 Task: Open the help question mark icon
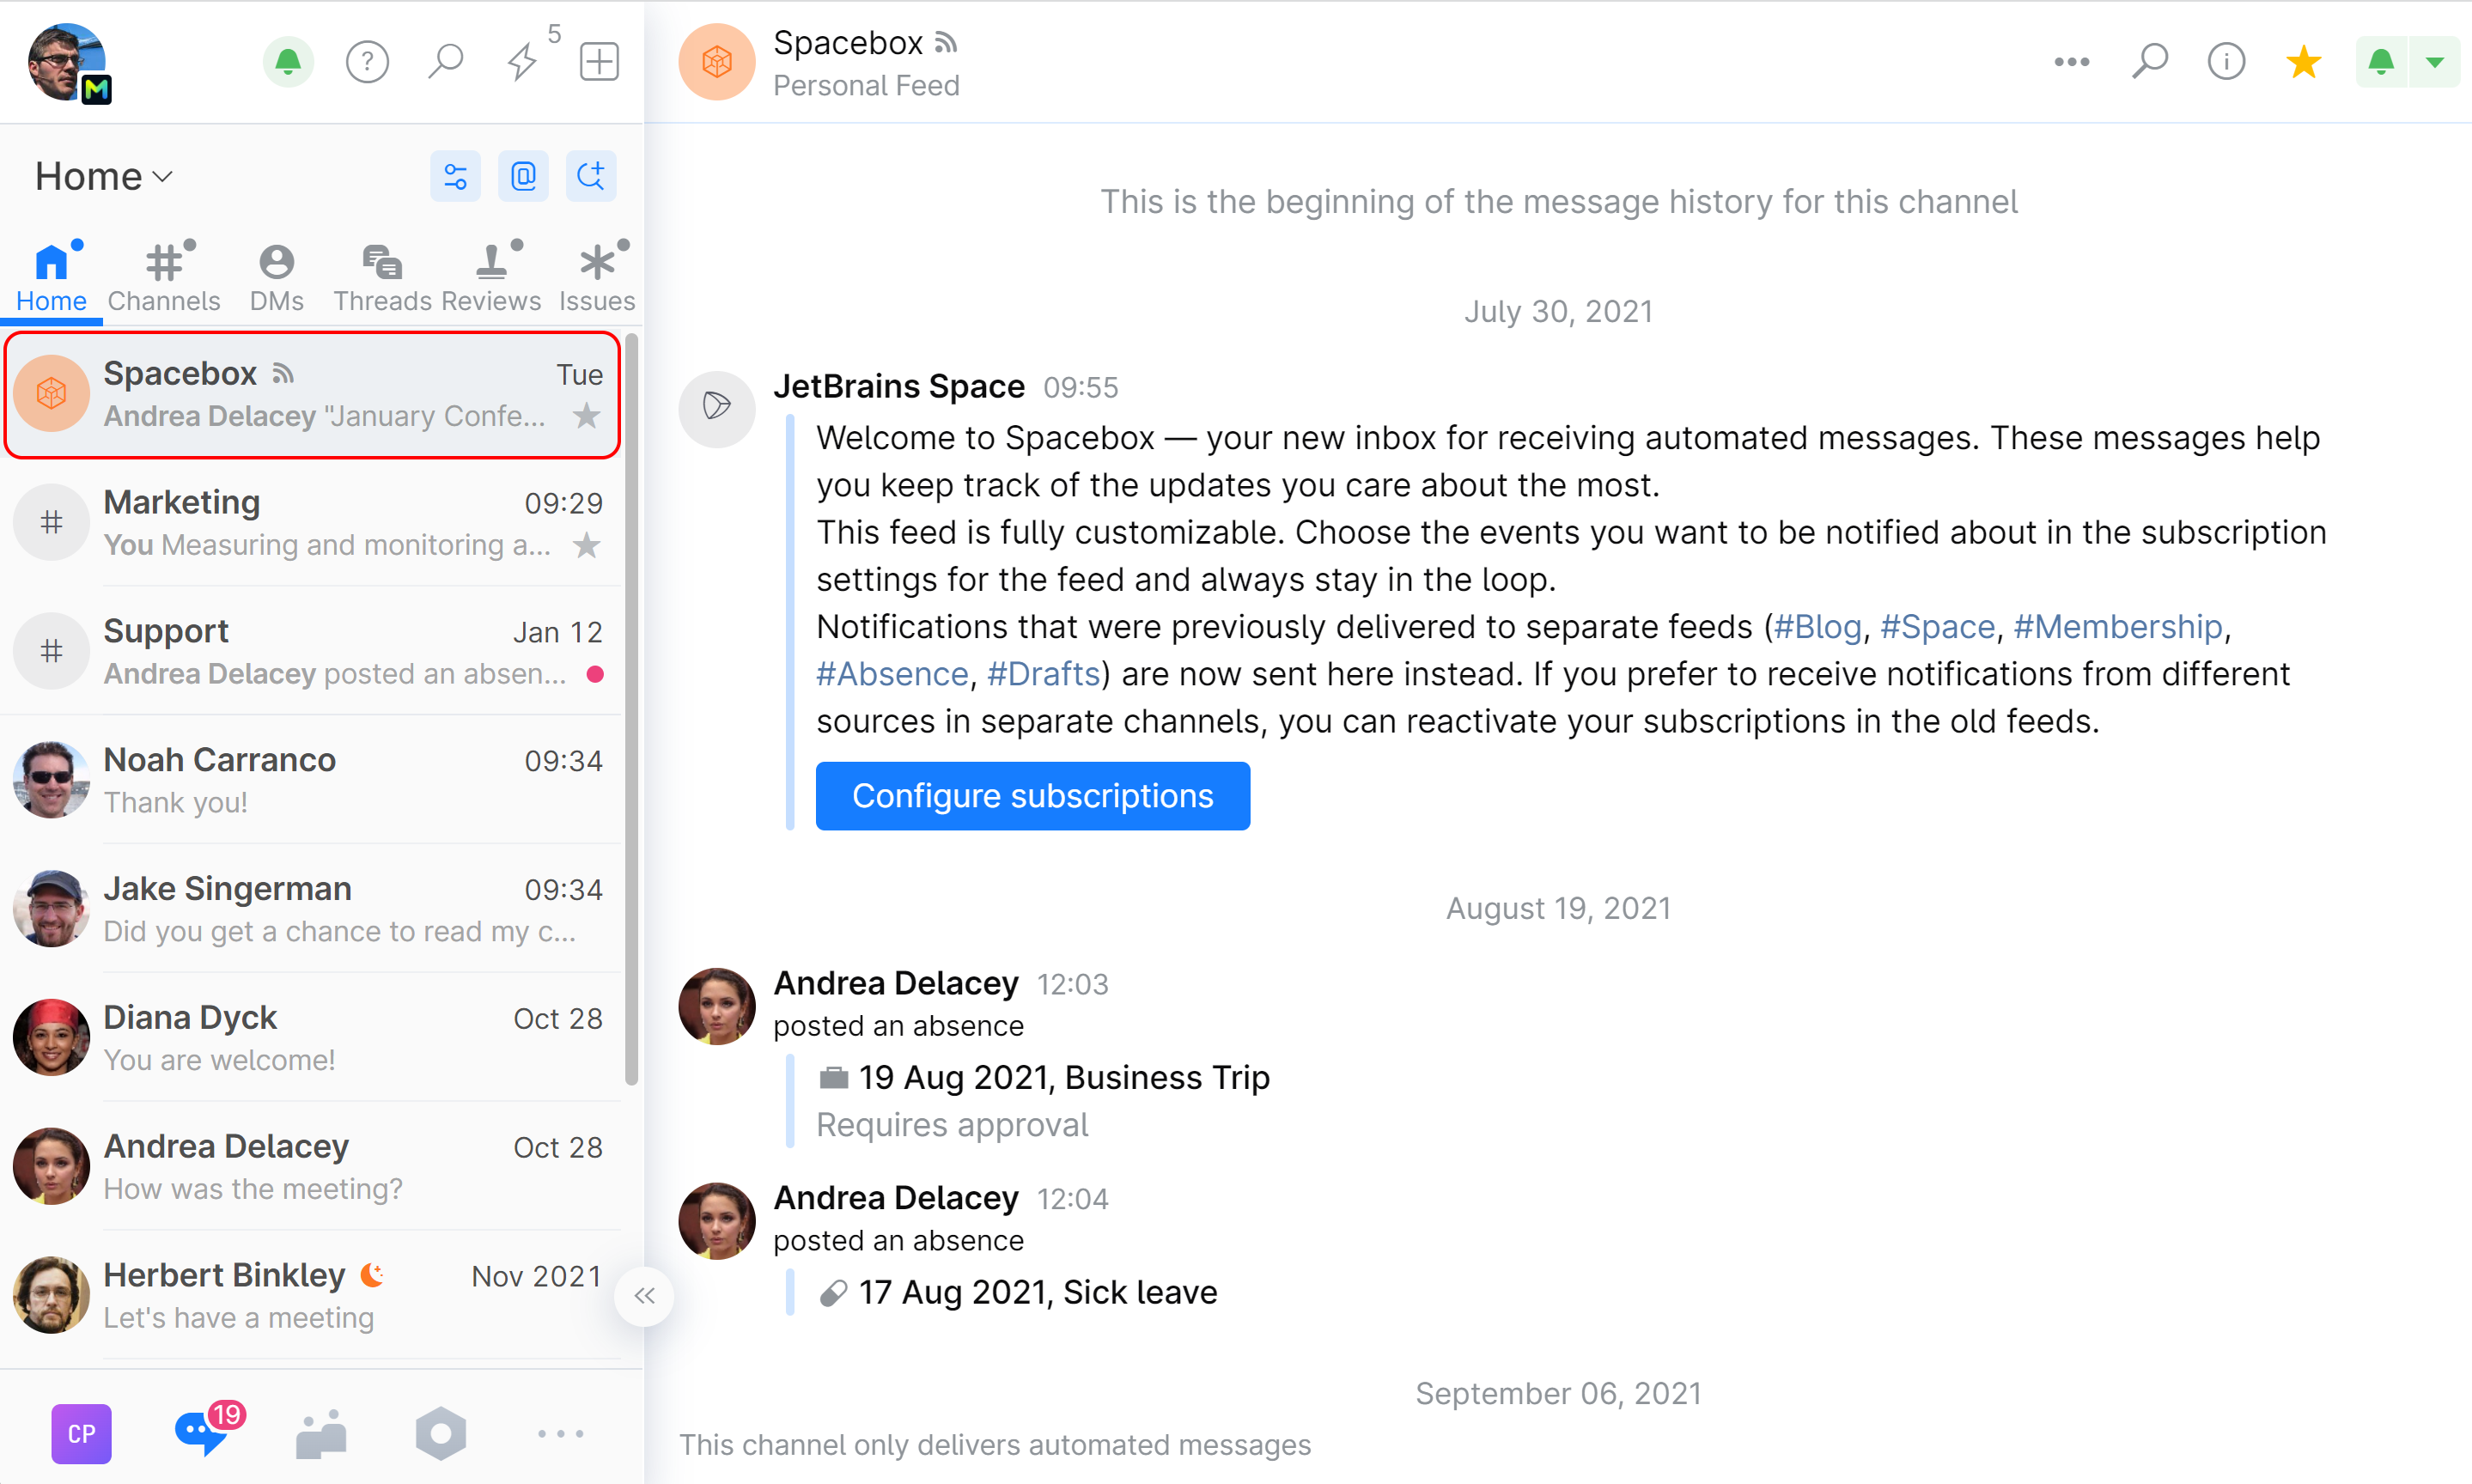pyautogui.click(x=367, y=62)
